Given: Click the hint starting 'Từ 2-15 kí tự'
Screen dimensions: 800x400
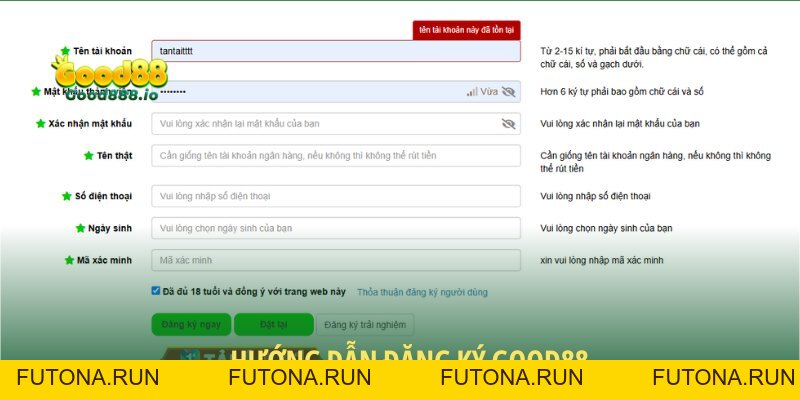Looking at the screenshot, I should pyautogui.click(x=654, y=58).
